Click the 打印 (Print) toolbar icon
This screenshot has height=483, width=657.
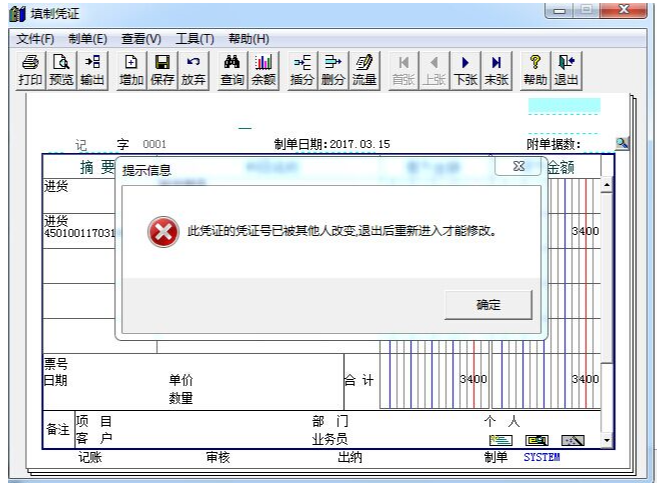click(30, 70)
